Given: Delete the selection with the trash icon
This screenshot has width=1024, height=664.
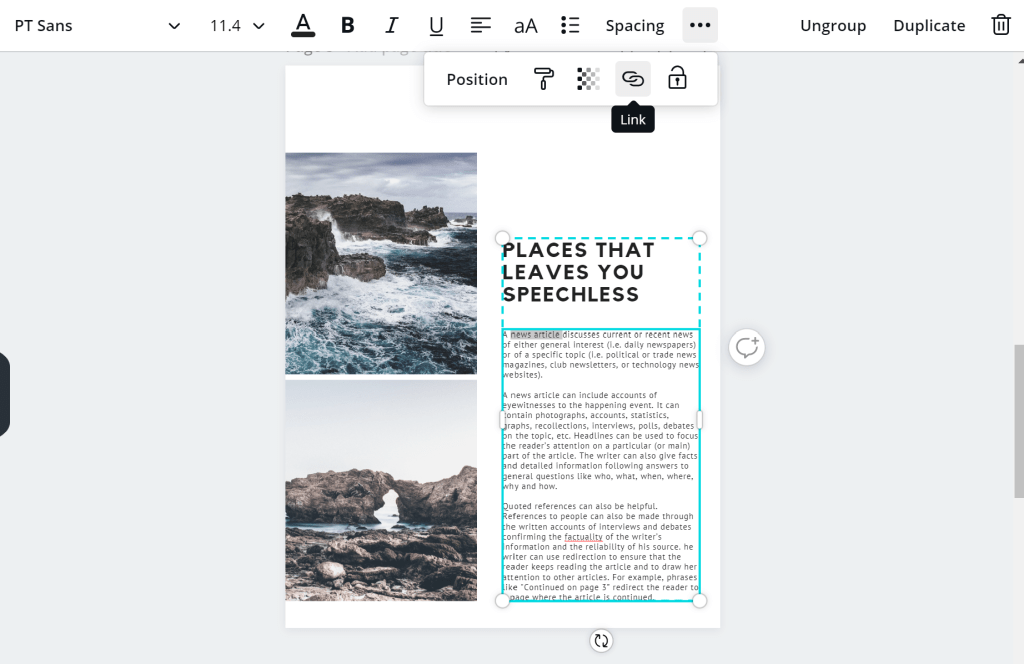Looking at the screenshot, I should click(1001, 24).
